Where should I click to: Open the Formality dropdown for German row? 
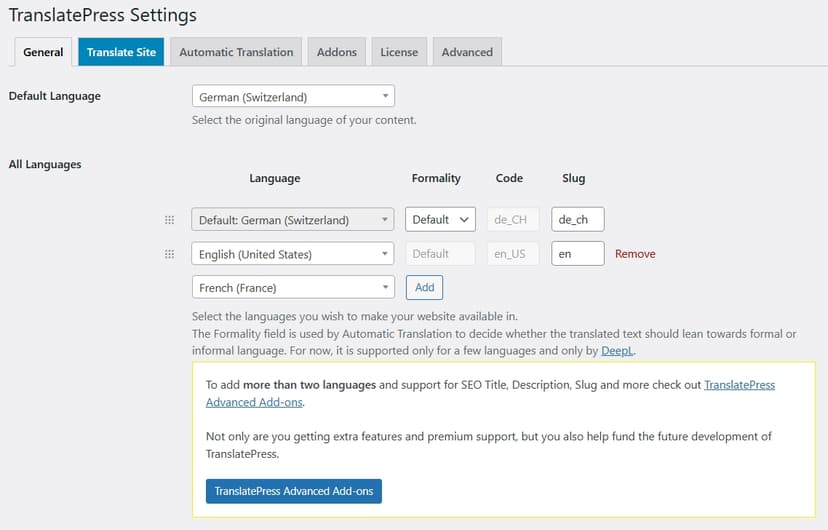coord(440,219)
